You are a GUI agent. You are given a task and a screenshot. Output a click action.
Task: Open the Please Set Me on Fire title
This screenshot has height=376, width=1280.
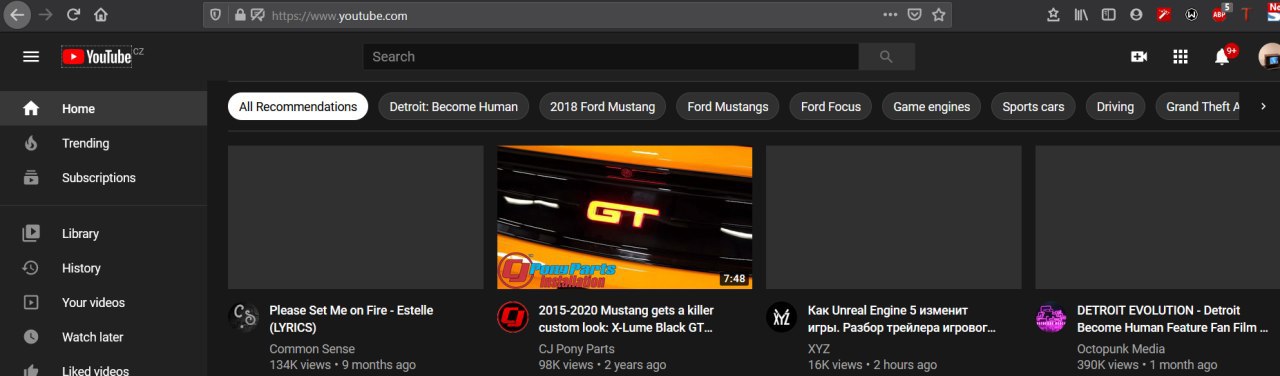coord(352,319)
